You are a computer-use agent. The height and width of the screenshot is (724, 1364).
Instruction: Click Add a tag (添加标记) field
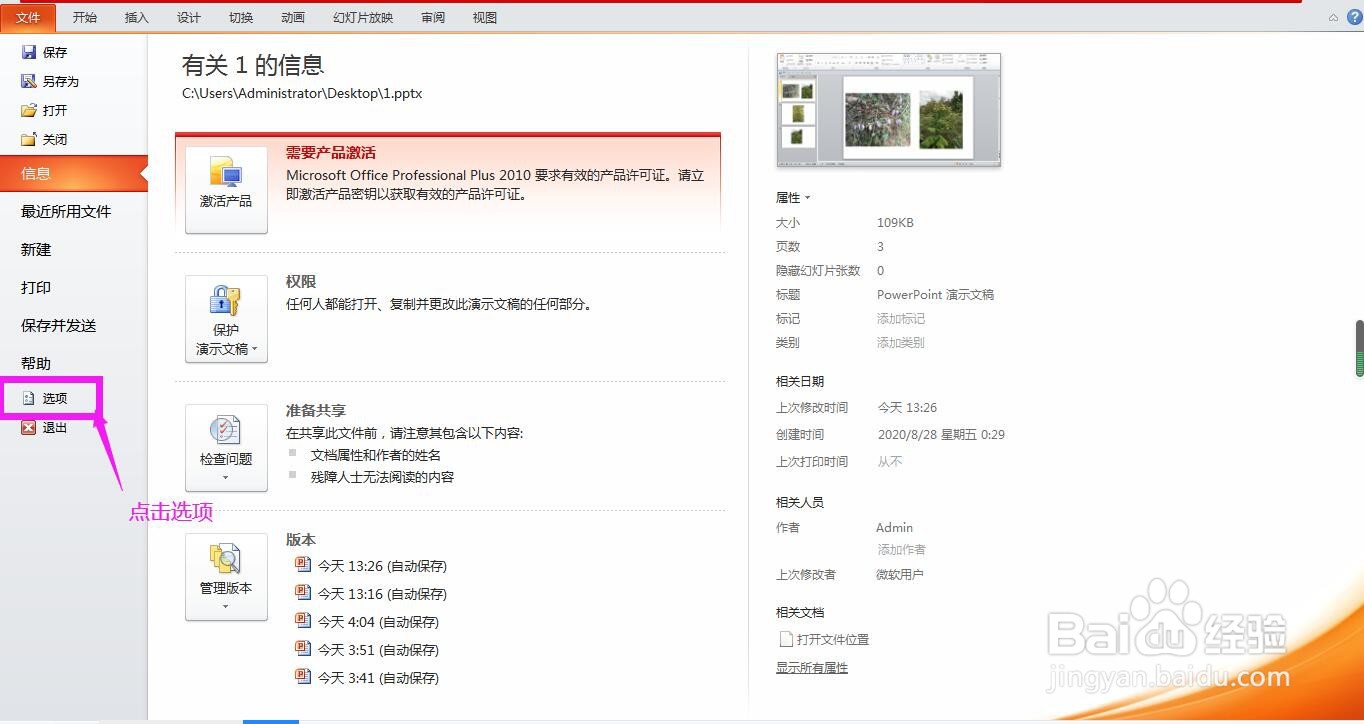tap(901, 319)
